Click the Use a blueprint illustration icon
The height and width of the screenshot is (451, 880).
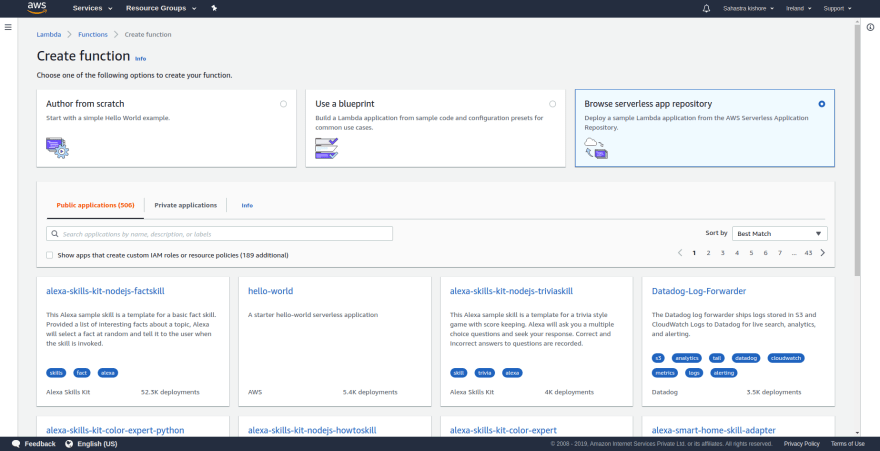[x=327, y=148]
